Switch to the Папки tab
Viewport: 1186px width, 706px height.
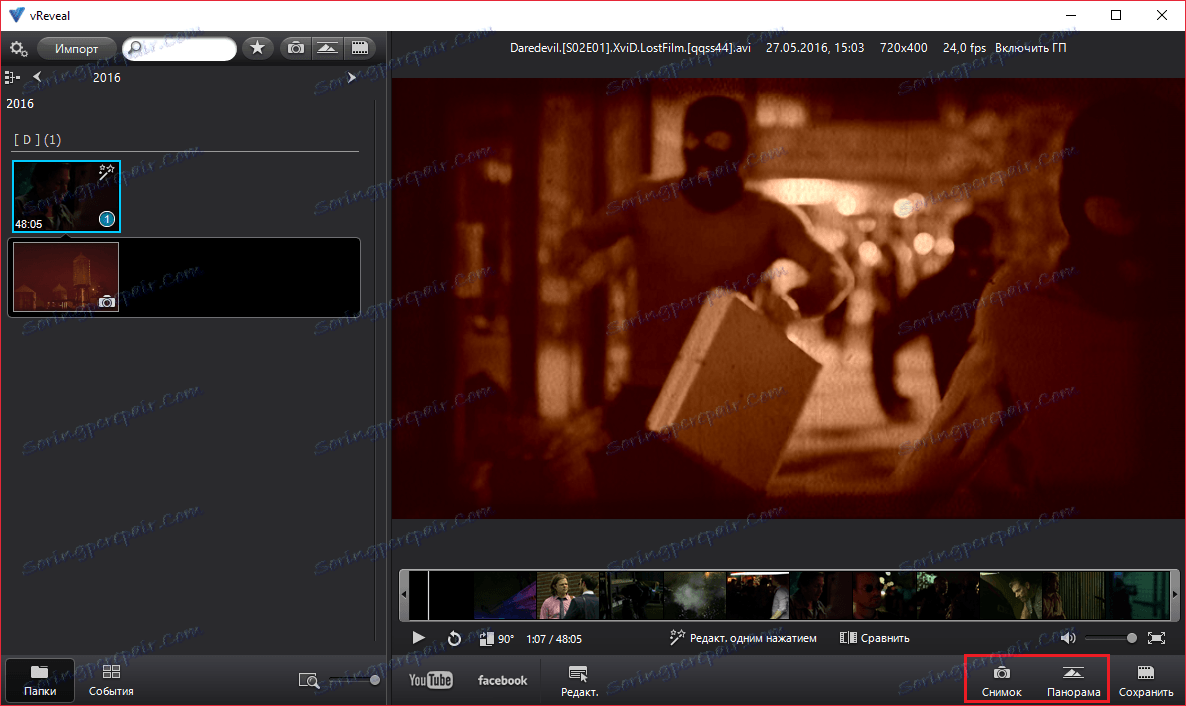coord(39,680)
